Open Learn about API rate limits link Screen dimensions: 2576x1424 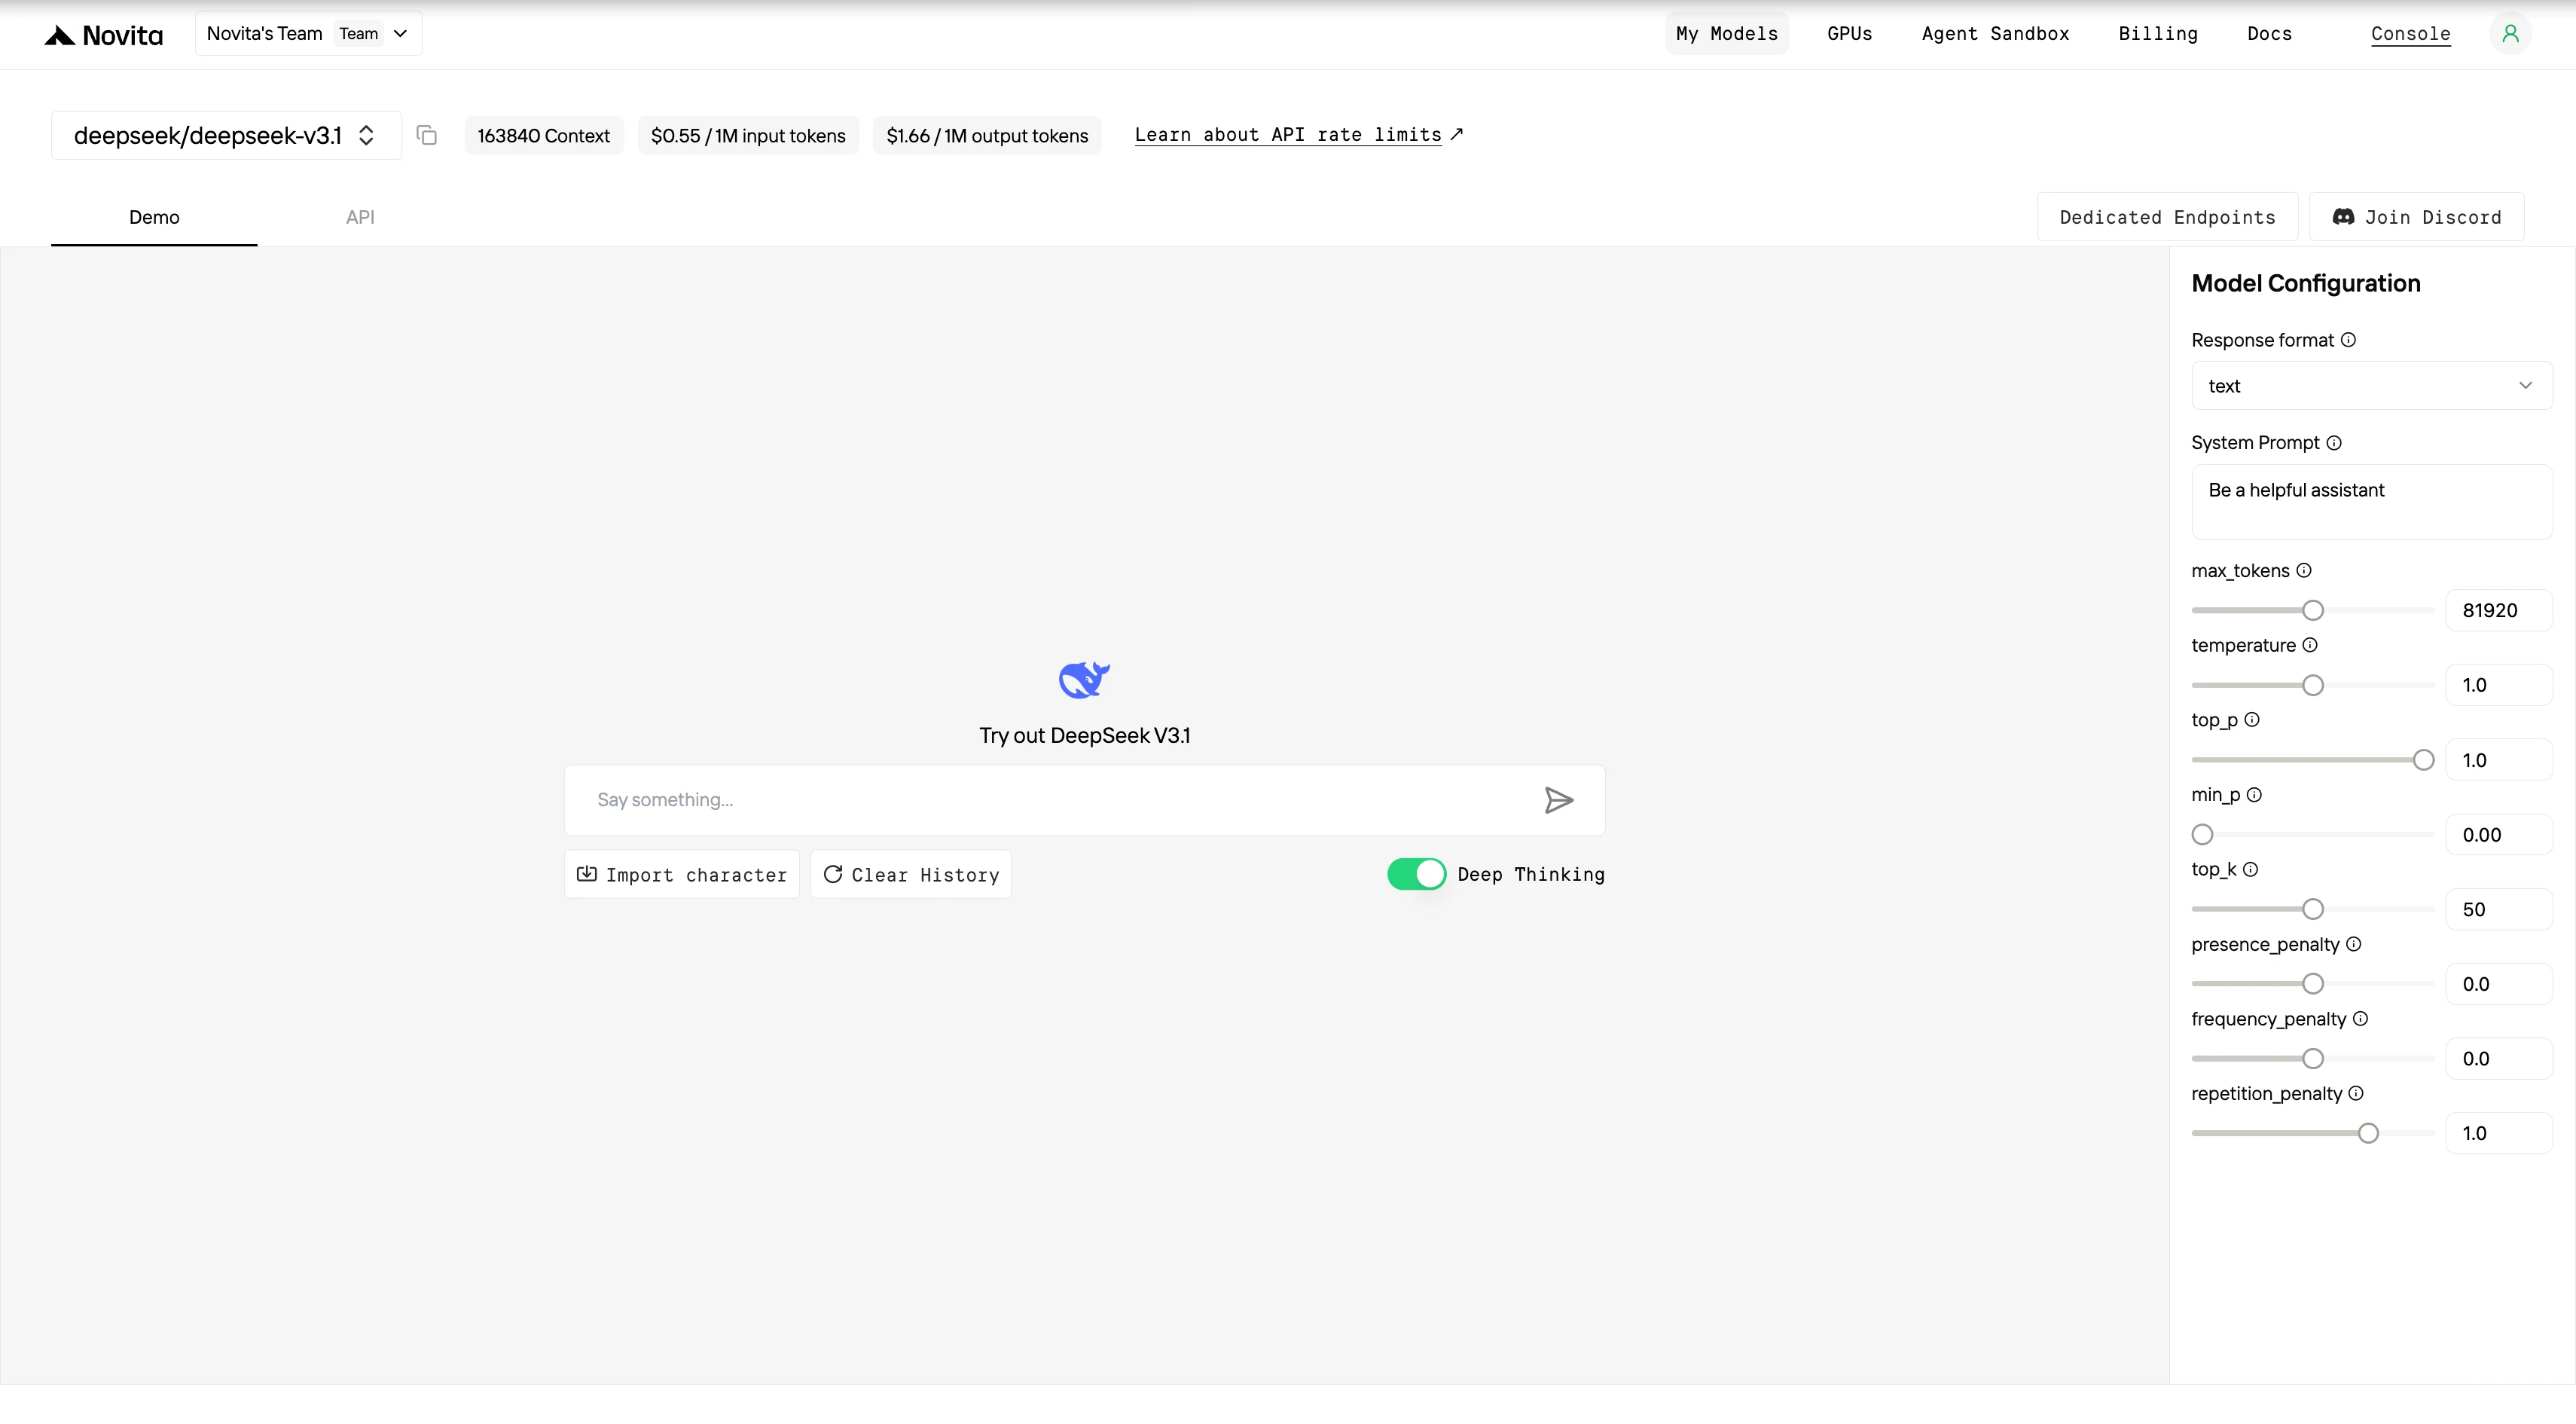[1299, 135]
